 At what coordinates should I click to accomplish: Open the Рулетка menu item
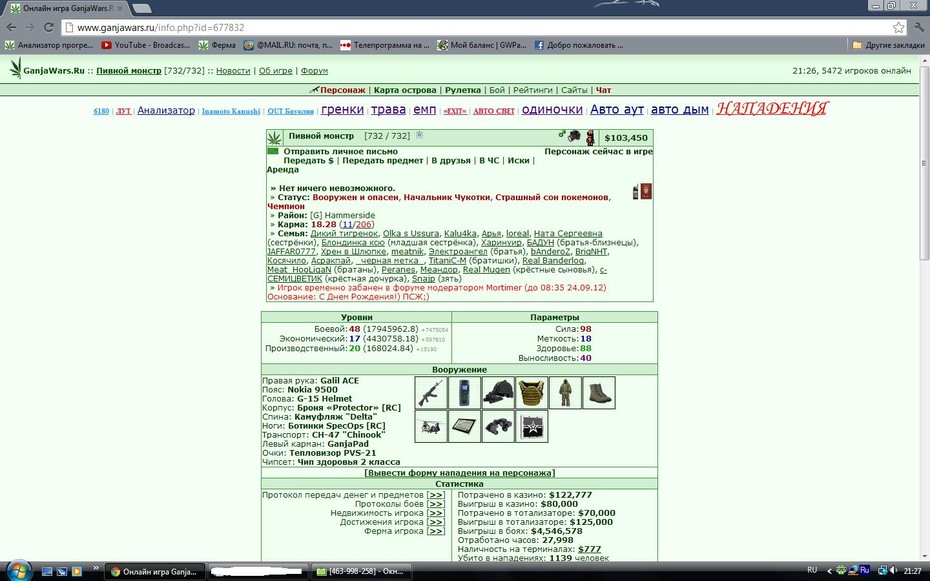pyautogui.click(x=463, y=90)
